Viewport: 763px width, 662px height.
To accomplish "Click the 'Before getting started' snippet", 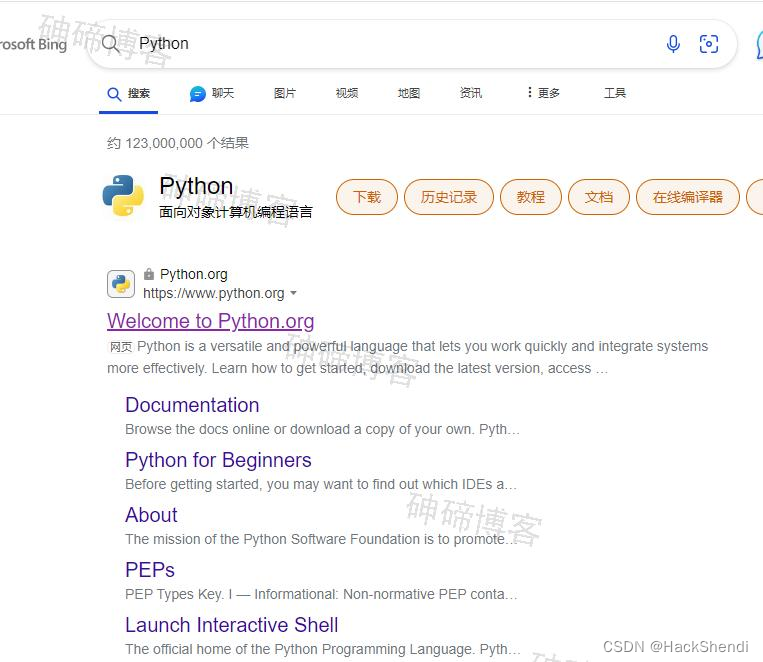I will [321, 484].
